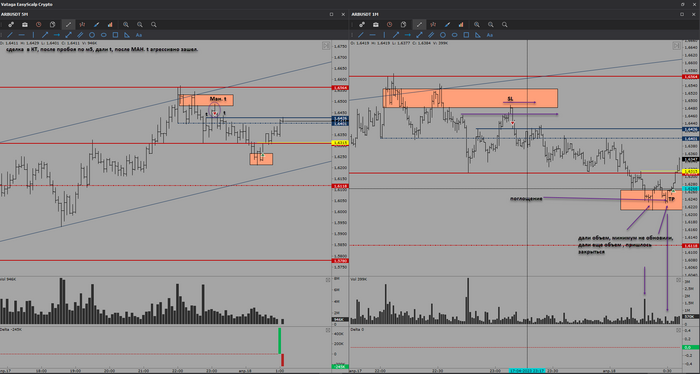Select the horizontal line tool in ARBUSDT 1M panel
The height and width of the screenshot is (374, 700).
point(372,35)
